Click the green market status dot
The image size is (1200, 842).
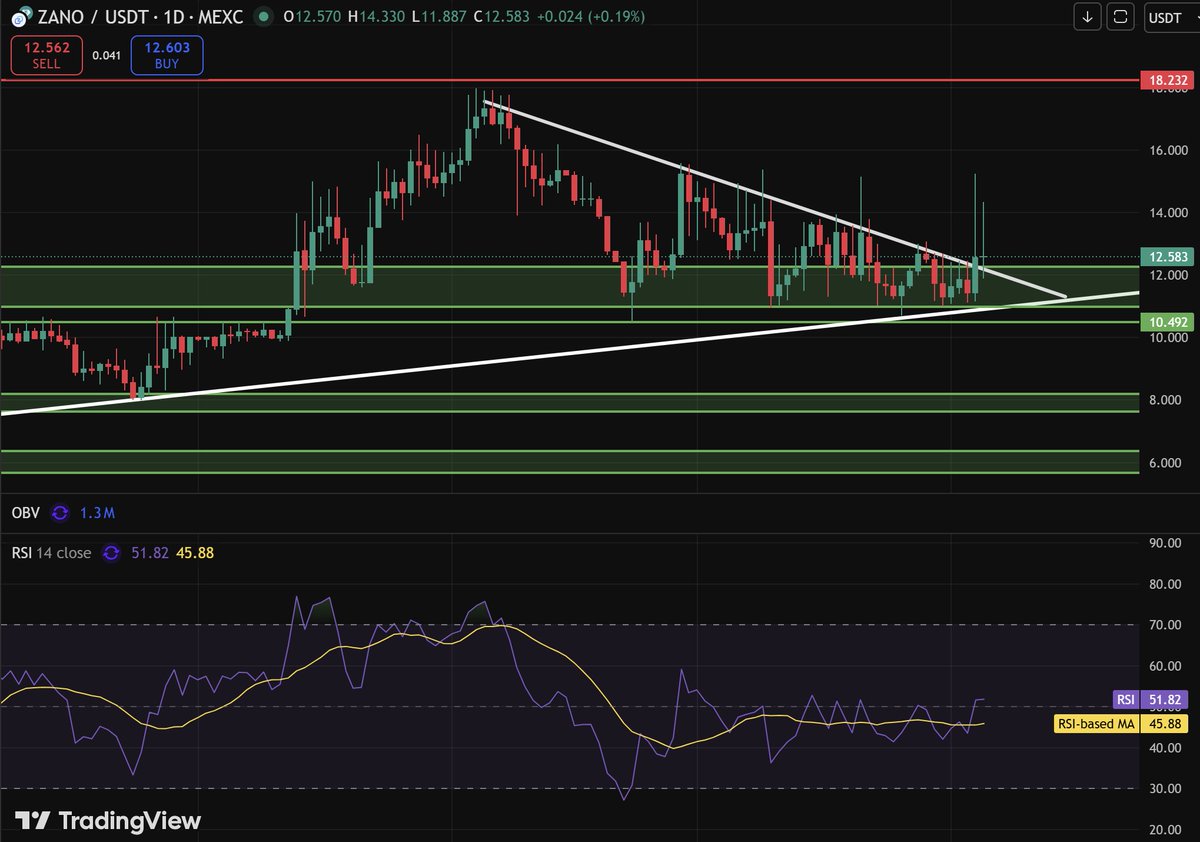pos(263,17)
